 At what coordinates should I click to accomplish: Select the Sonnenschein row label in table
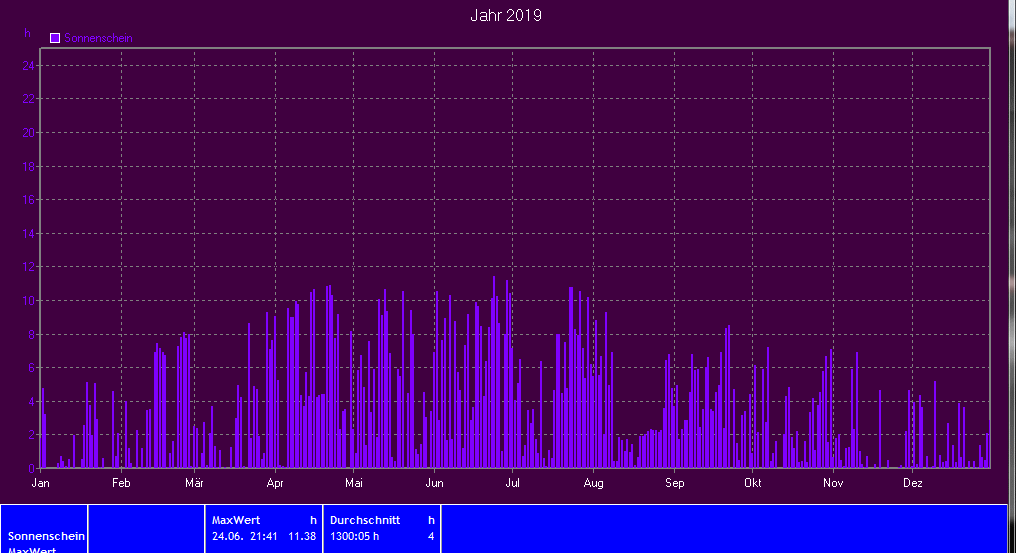pyautogui.click(x=46, y=536)
